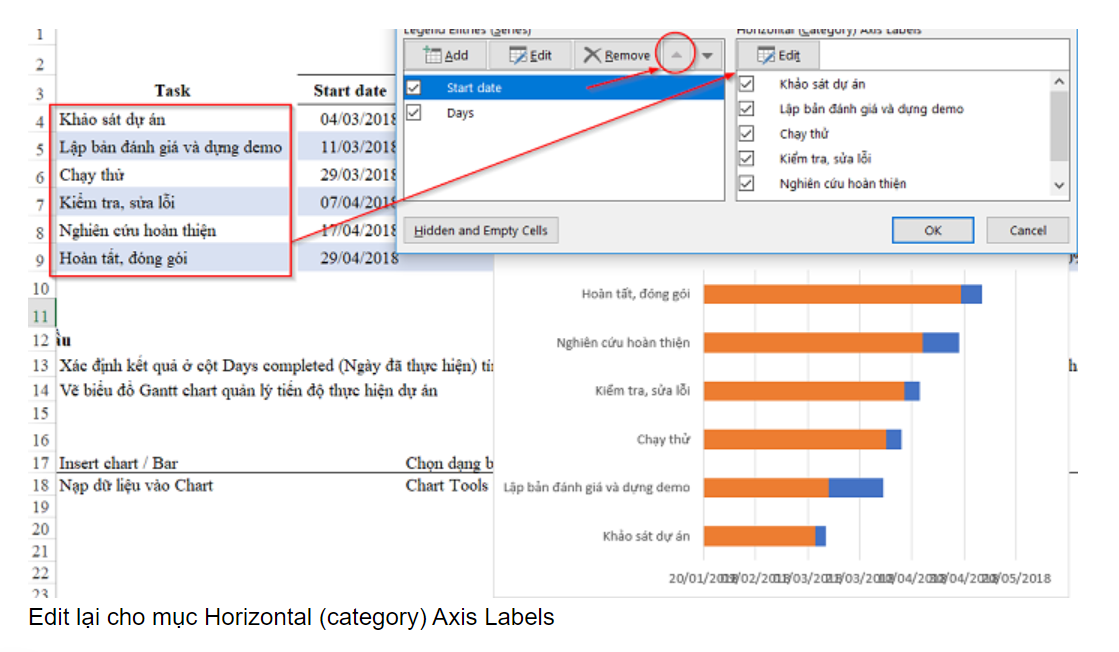Click the Chart Tools cell text
Screen dimensions: 1119x652
pyautogui.click(x=447, y=485)
